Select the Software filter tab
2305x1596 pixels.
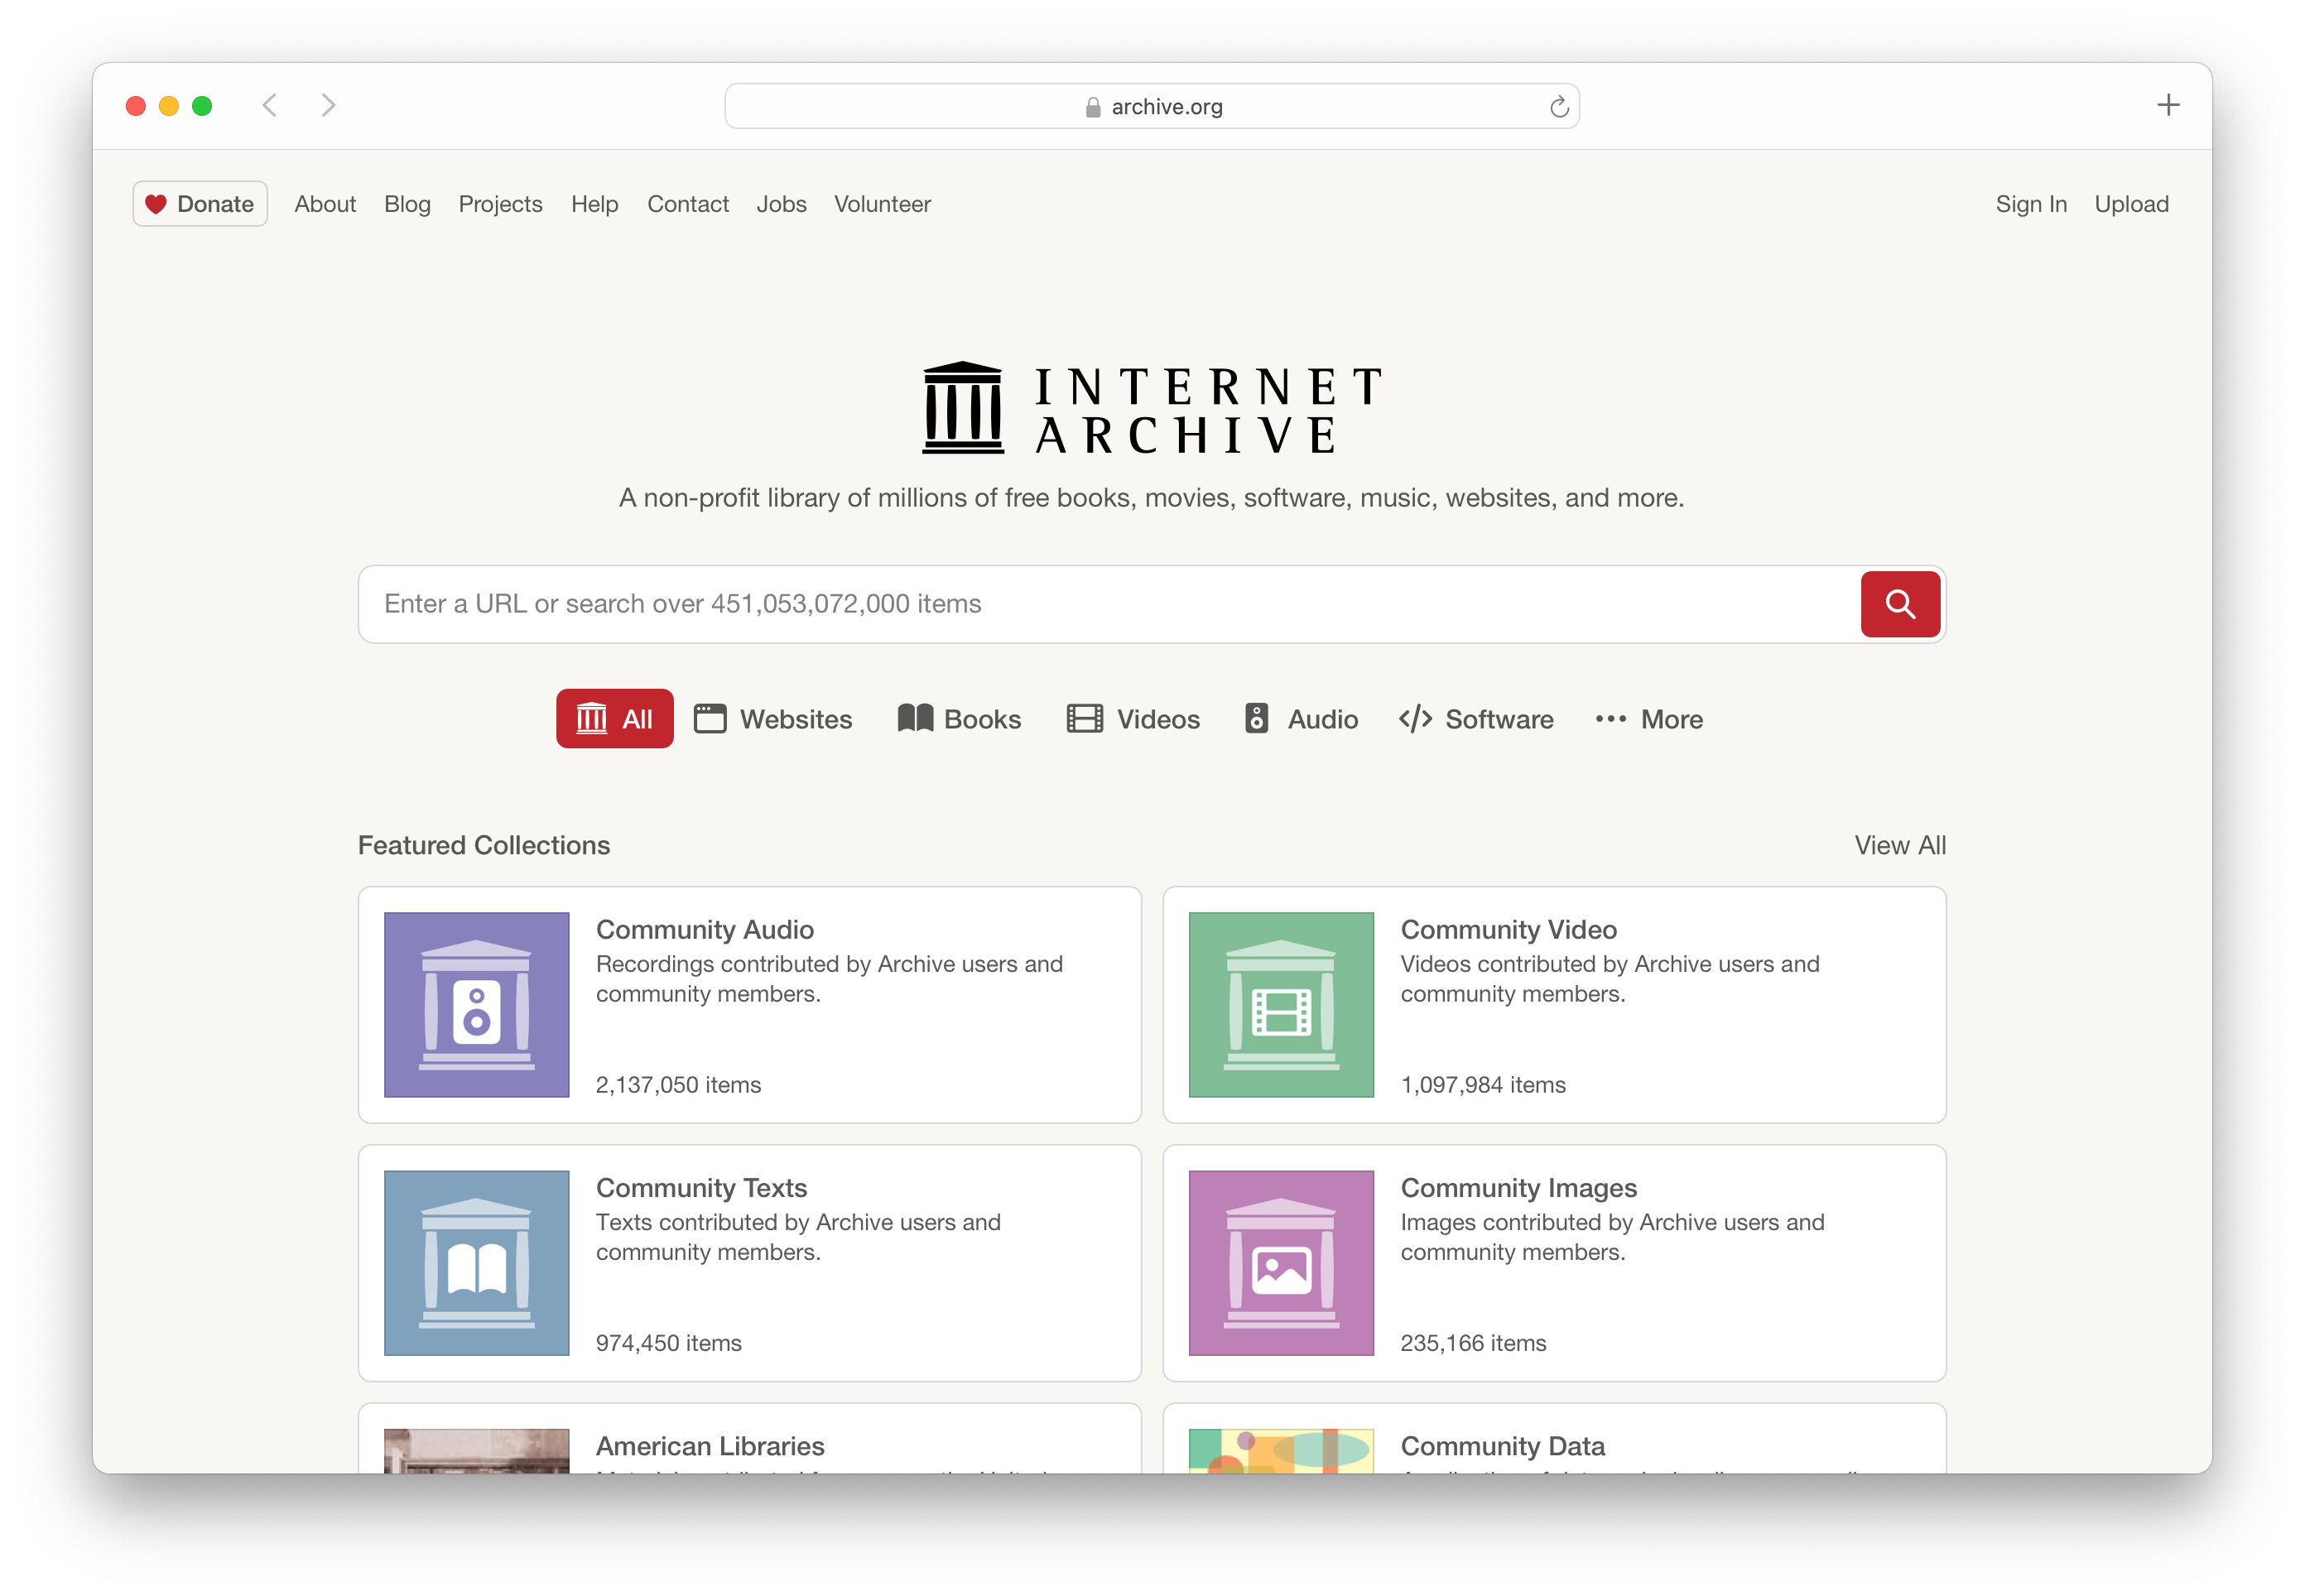(1476, 719)
